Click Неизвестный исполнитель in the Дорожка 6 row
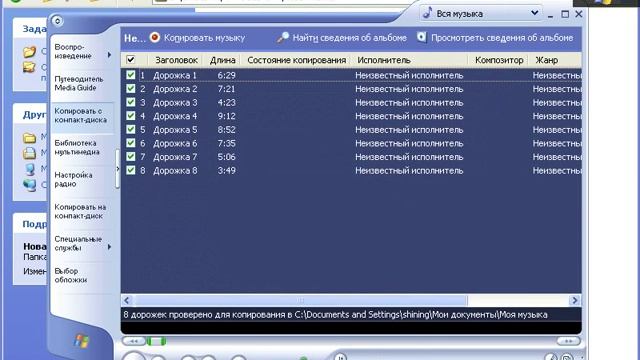The image size is (640, 360). tap(409, 143)
